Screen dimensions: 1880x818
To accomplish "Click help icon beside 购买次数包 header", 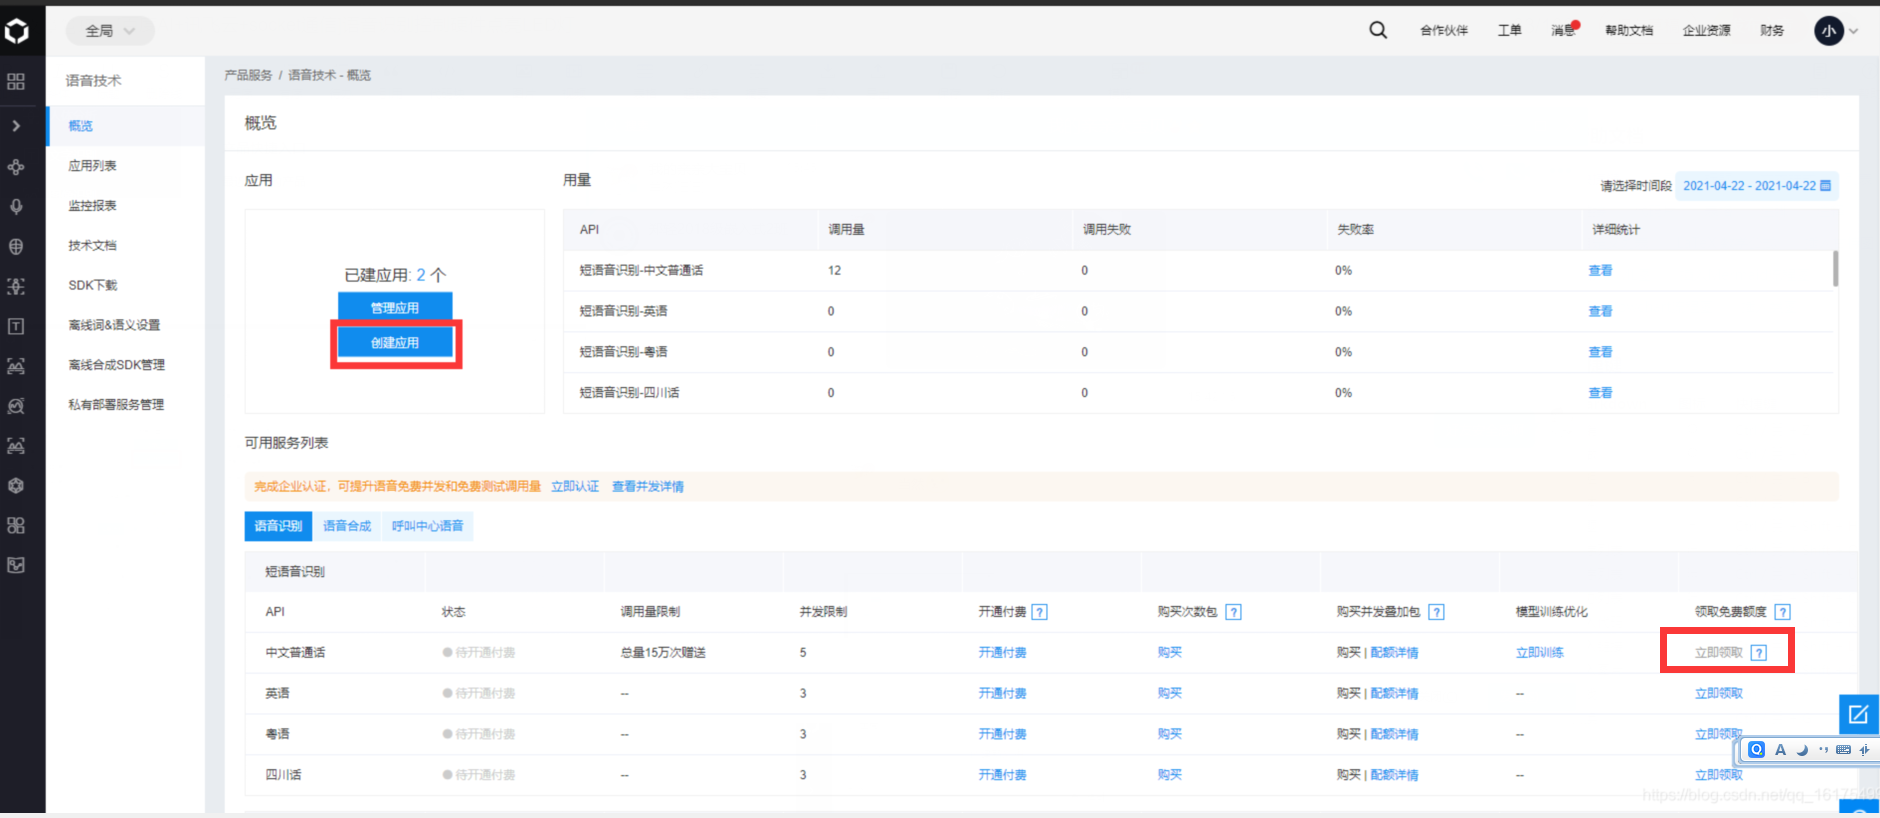I will click(1234, 612).
